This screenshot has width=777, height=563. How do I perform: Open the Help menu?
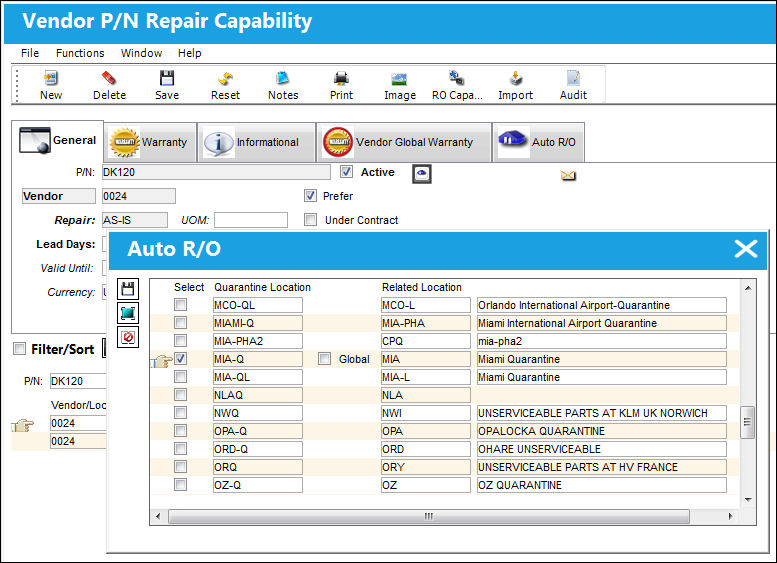189,53
